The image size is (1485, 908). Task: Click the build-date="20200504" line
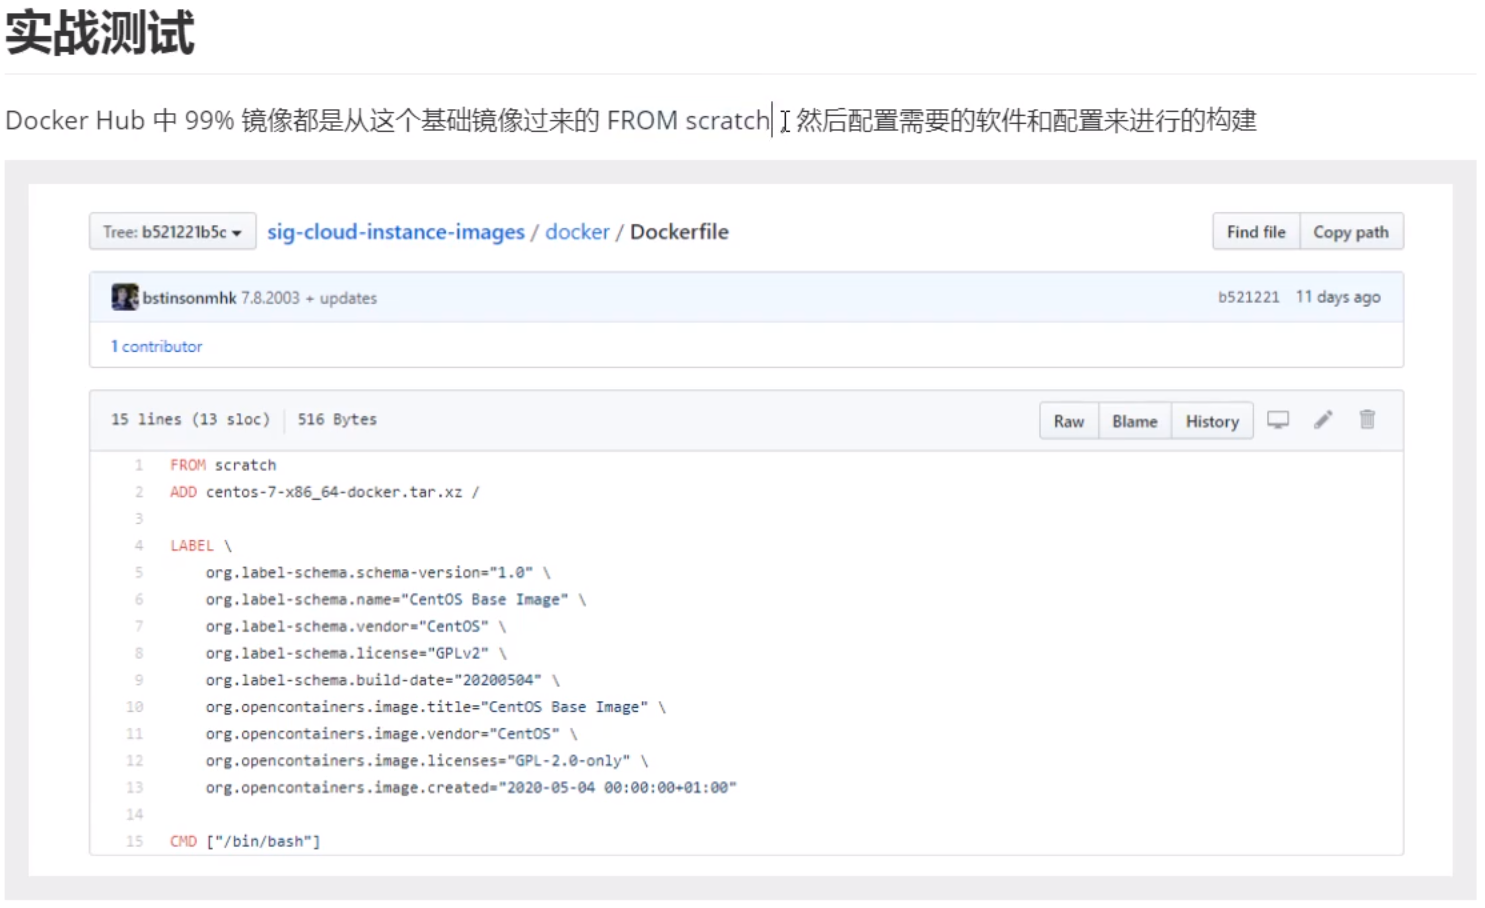point(383,680)
